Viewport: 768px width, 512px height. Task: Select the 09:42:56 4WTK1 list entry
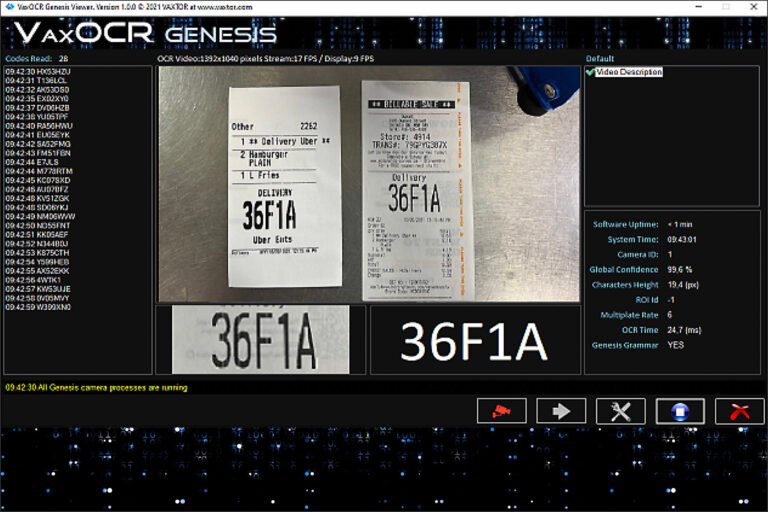click(x=33, y=280)
